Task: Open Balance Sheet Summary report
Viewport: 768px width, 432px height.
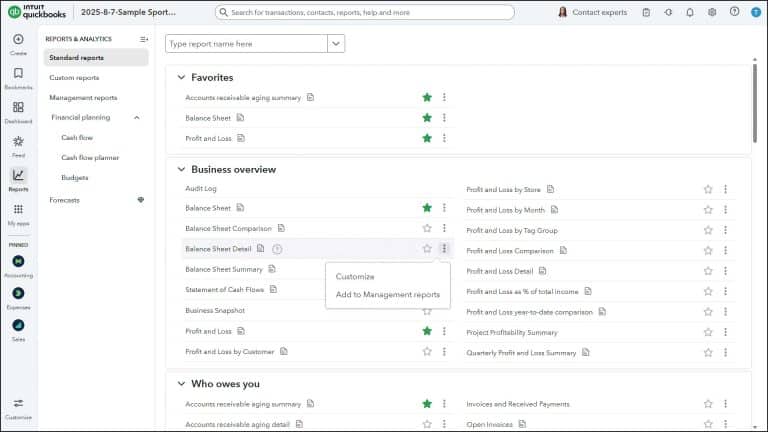Action: [224, 269]
